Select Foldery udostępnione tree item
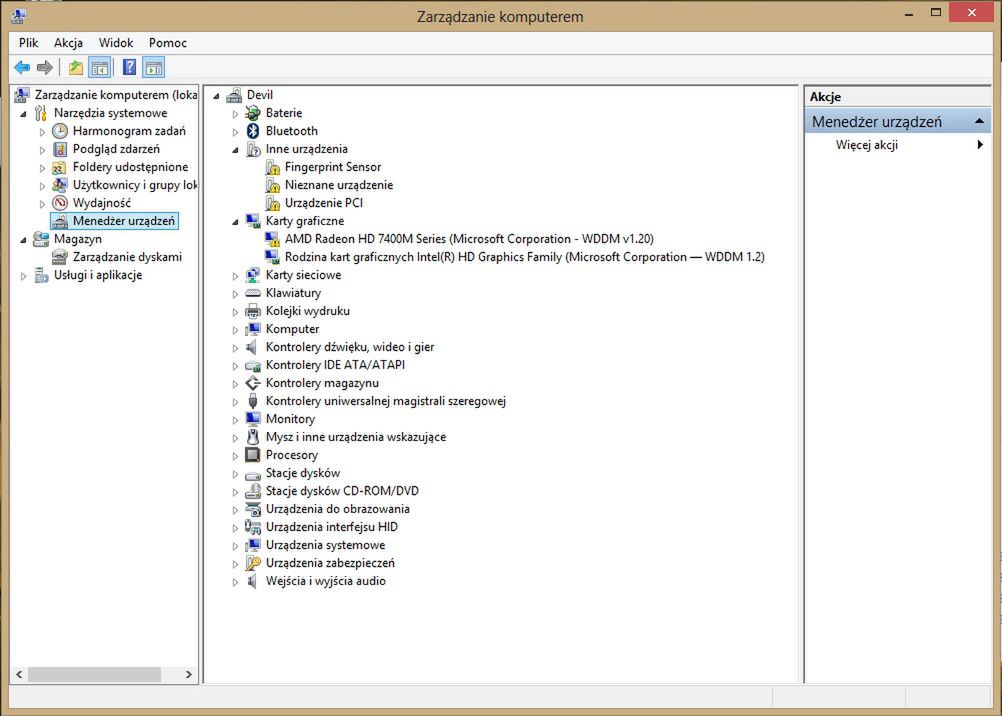Screen dimensions: 1002x716 click(x=130, y=167)
